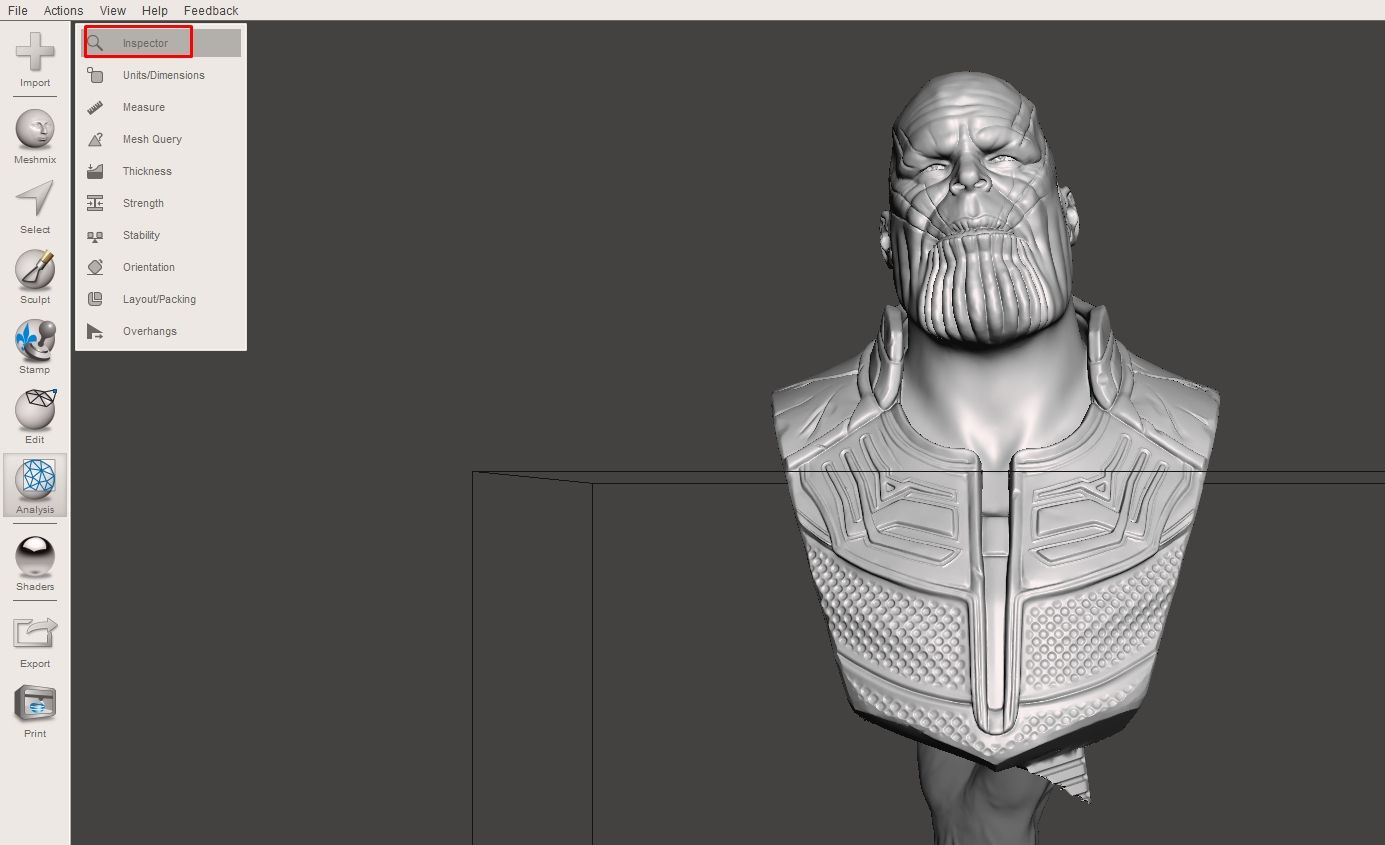The width and height of the screenshot is (1385, 845).
Task: Check model Overhangs
Action: [150, 331]
